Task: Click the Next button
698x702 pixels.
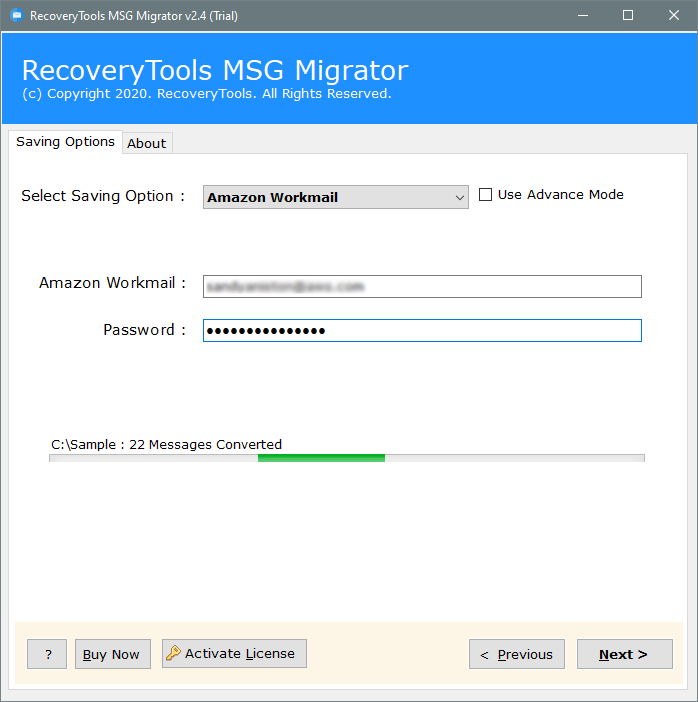Action: point(625,654)
